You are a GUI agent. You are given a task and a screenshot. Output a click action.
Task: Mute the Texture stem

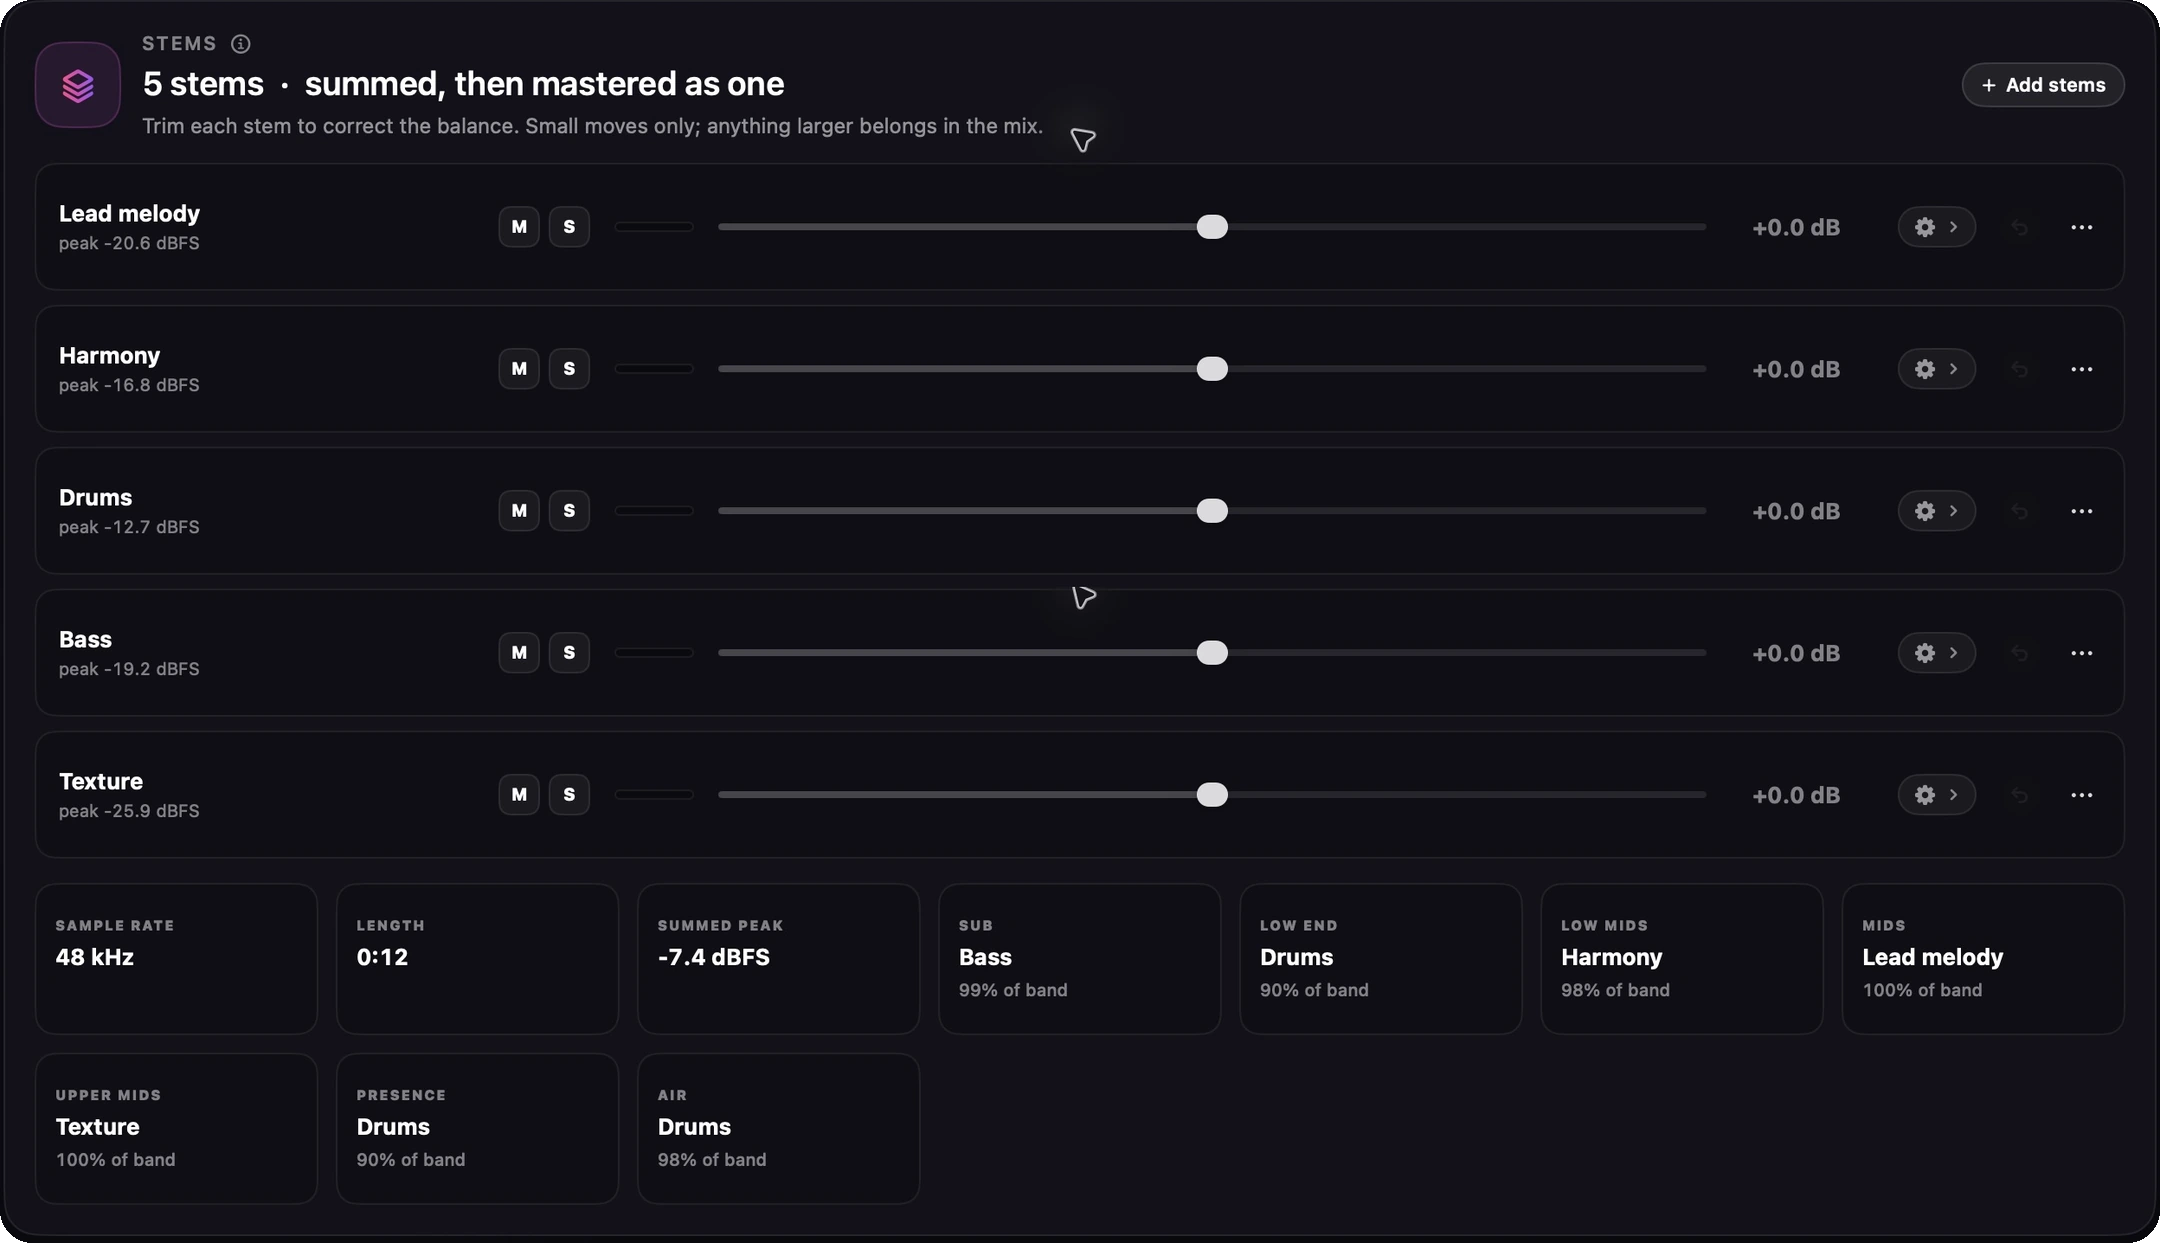tap(519, 795)
